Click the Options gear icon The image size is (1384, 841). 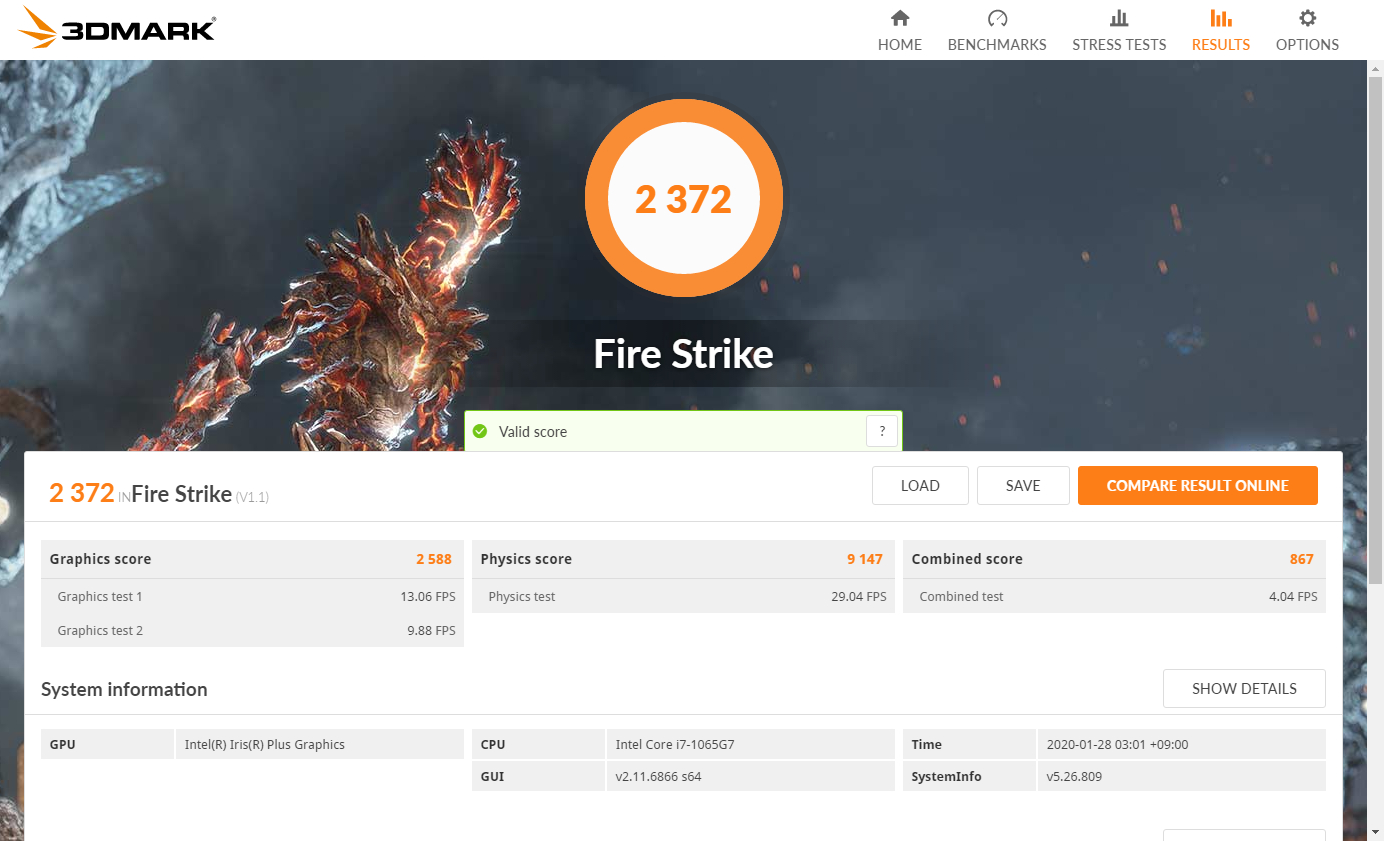(x=1307, y=18)
